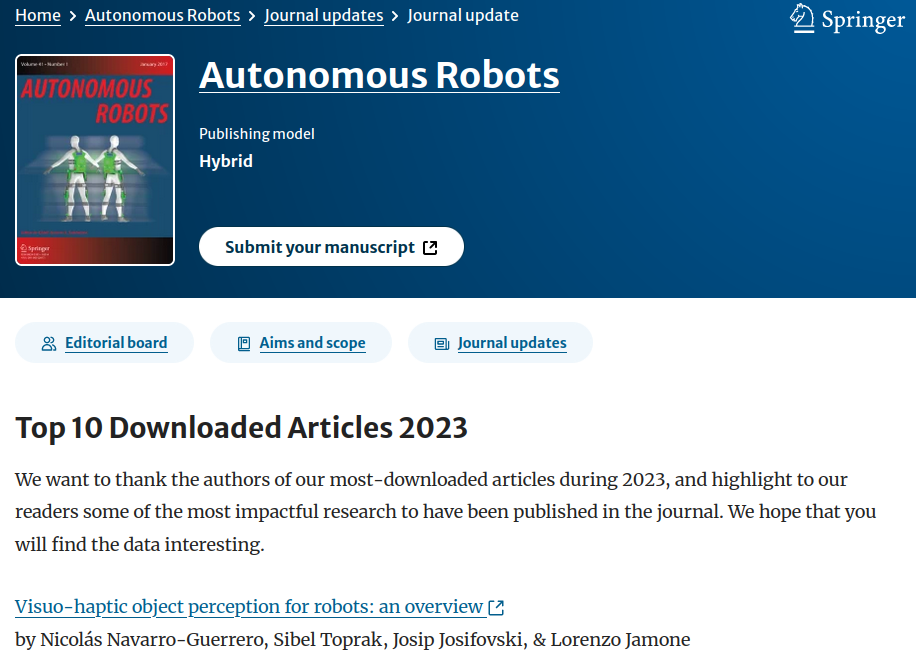Click the Journal updates newspaper icon

(441, 344)
